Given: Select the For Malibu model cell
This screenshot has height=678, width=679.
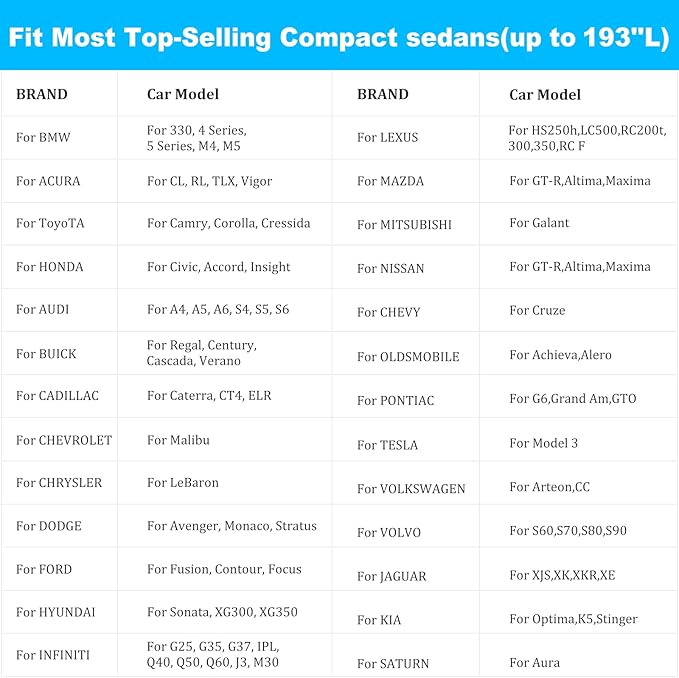Looking at the screenshot, I should tap(225, 439).
